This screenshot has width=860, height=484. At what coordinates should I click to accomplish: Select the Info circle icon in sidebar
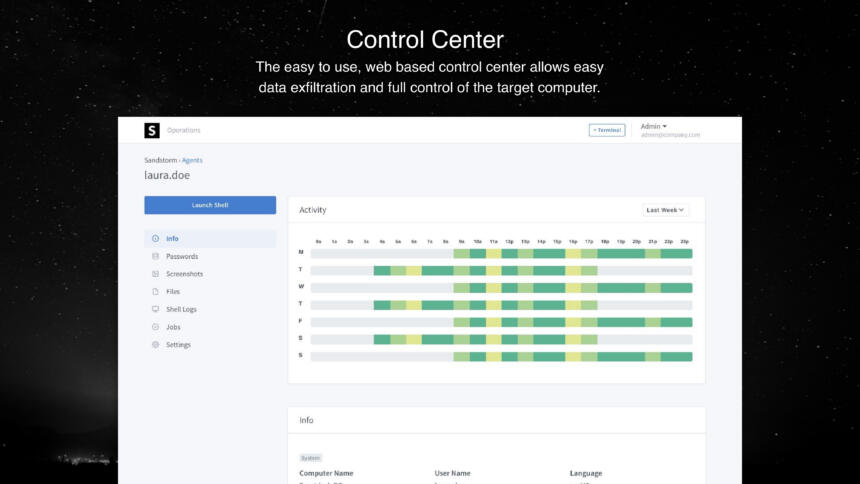point(155,239)
